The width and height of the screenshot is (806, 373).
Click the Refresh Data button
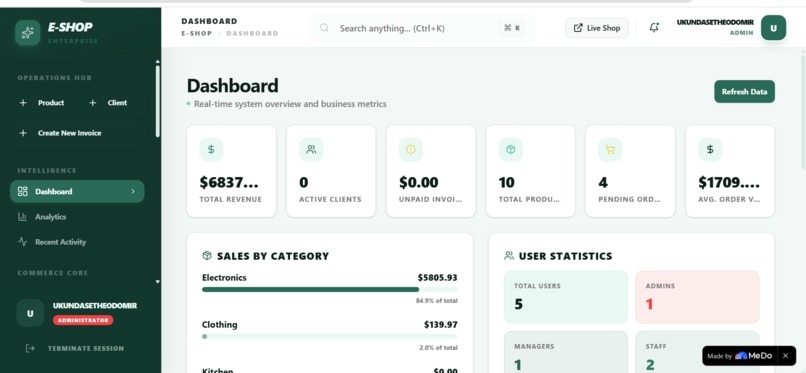point(744,91)
